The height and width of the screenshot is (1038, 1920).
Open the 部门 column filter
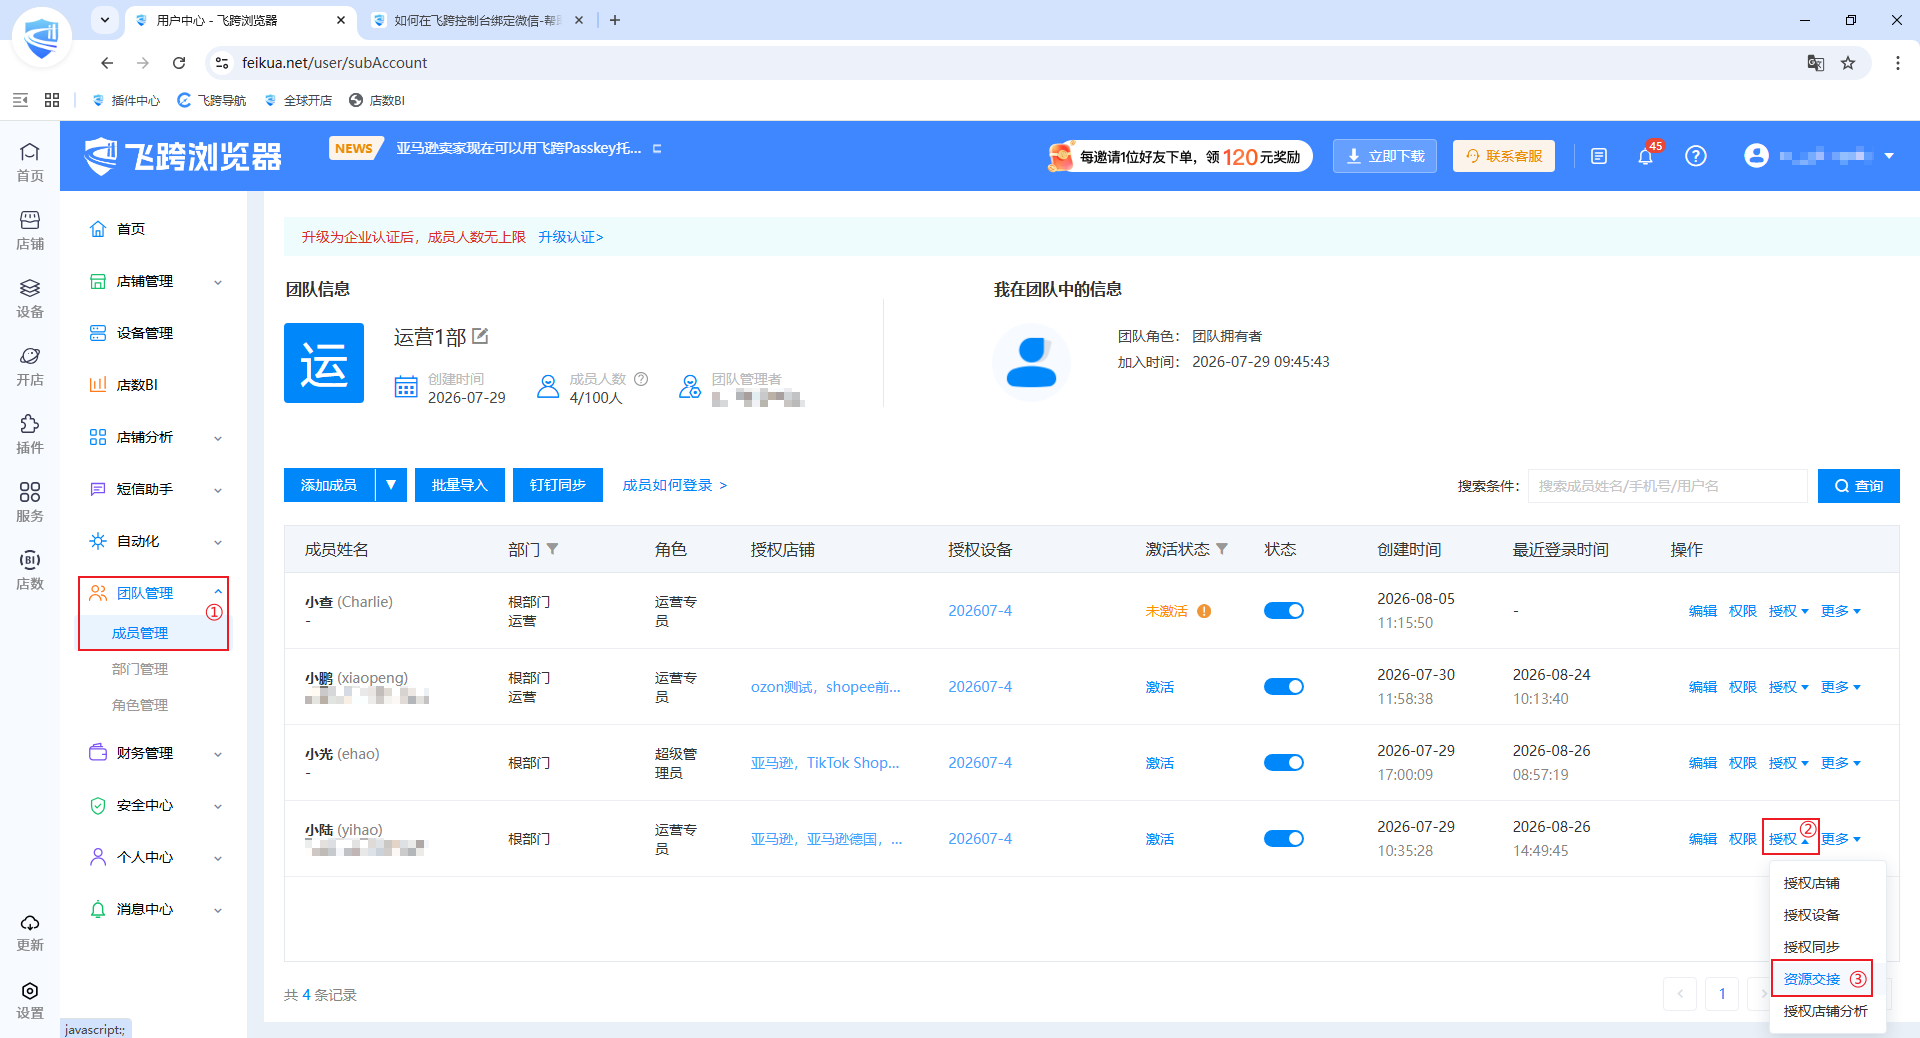pyautogui.click(x=552, y=549)
